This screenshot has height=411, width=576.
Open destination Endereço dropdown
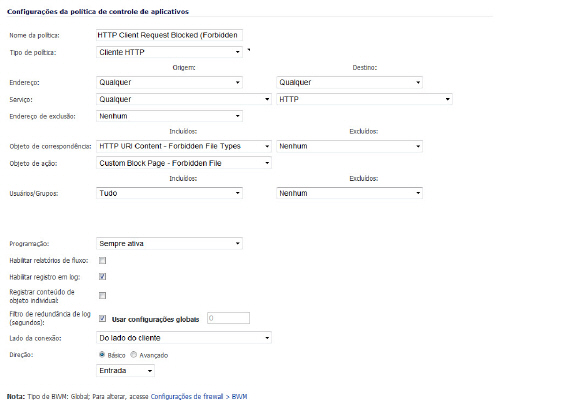[x=349, y=82]
